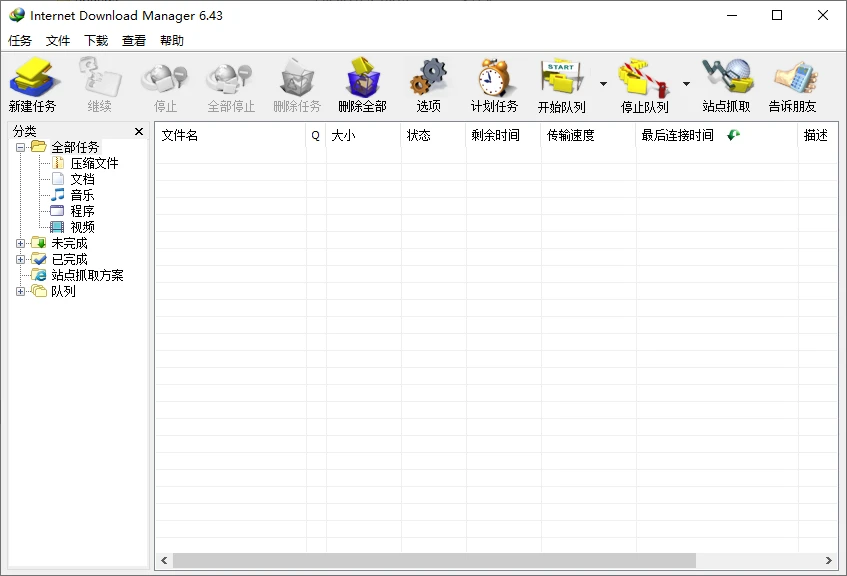Click the 开始队列 start icon
The image size is (847, 576).
point(562,78)
